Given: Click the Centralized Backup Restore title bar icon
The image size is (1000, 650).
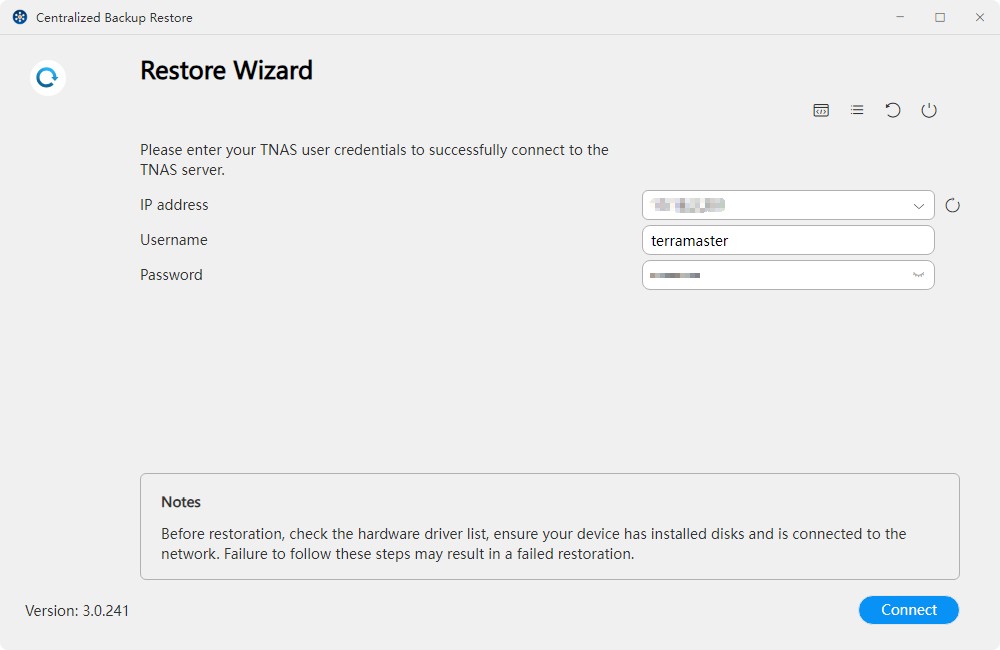Looking at the screenshot, I should (x=19, y=17).
